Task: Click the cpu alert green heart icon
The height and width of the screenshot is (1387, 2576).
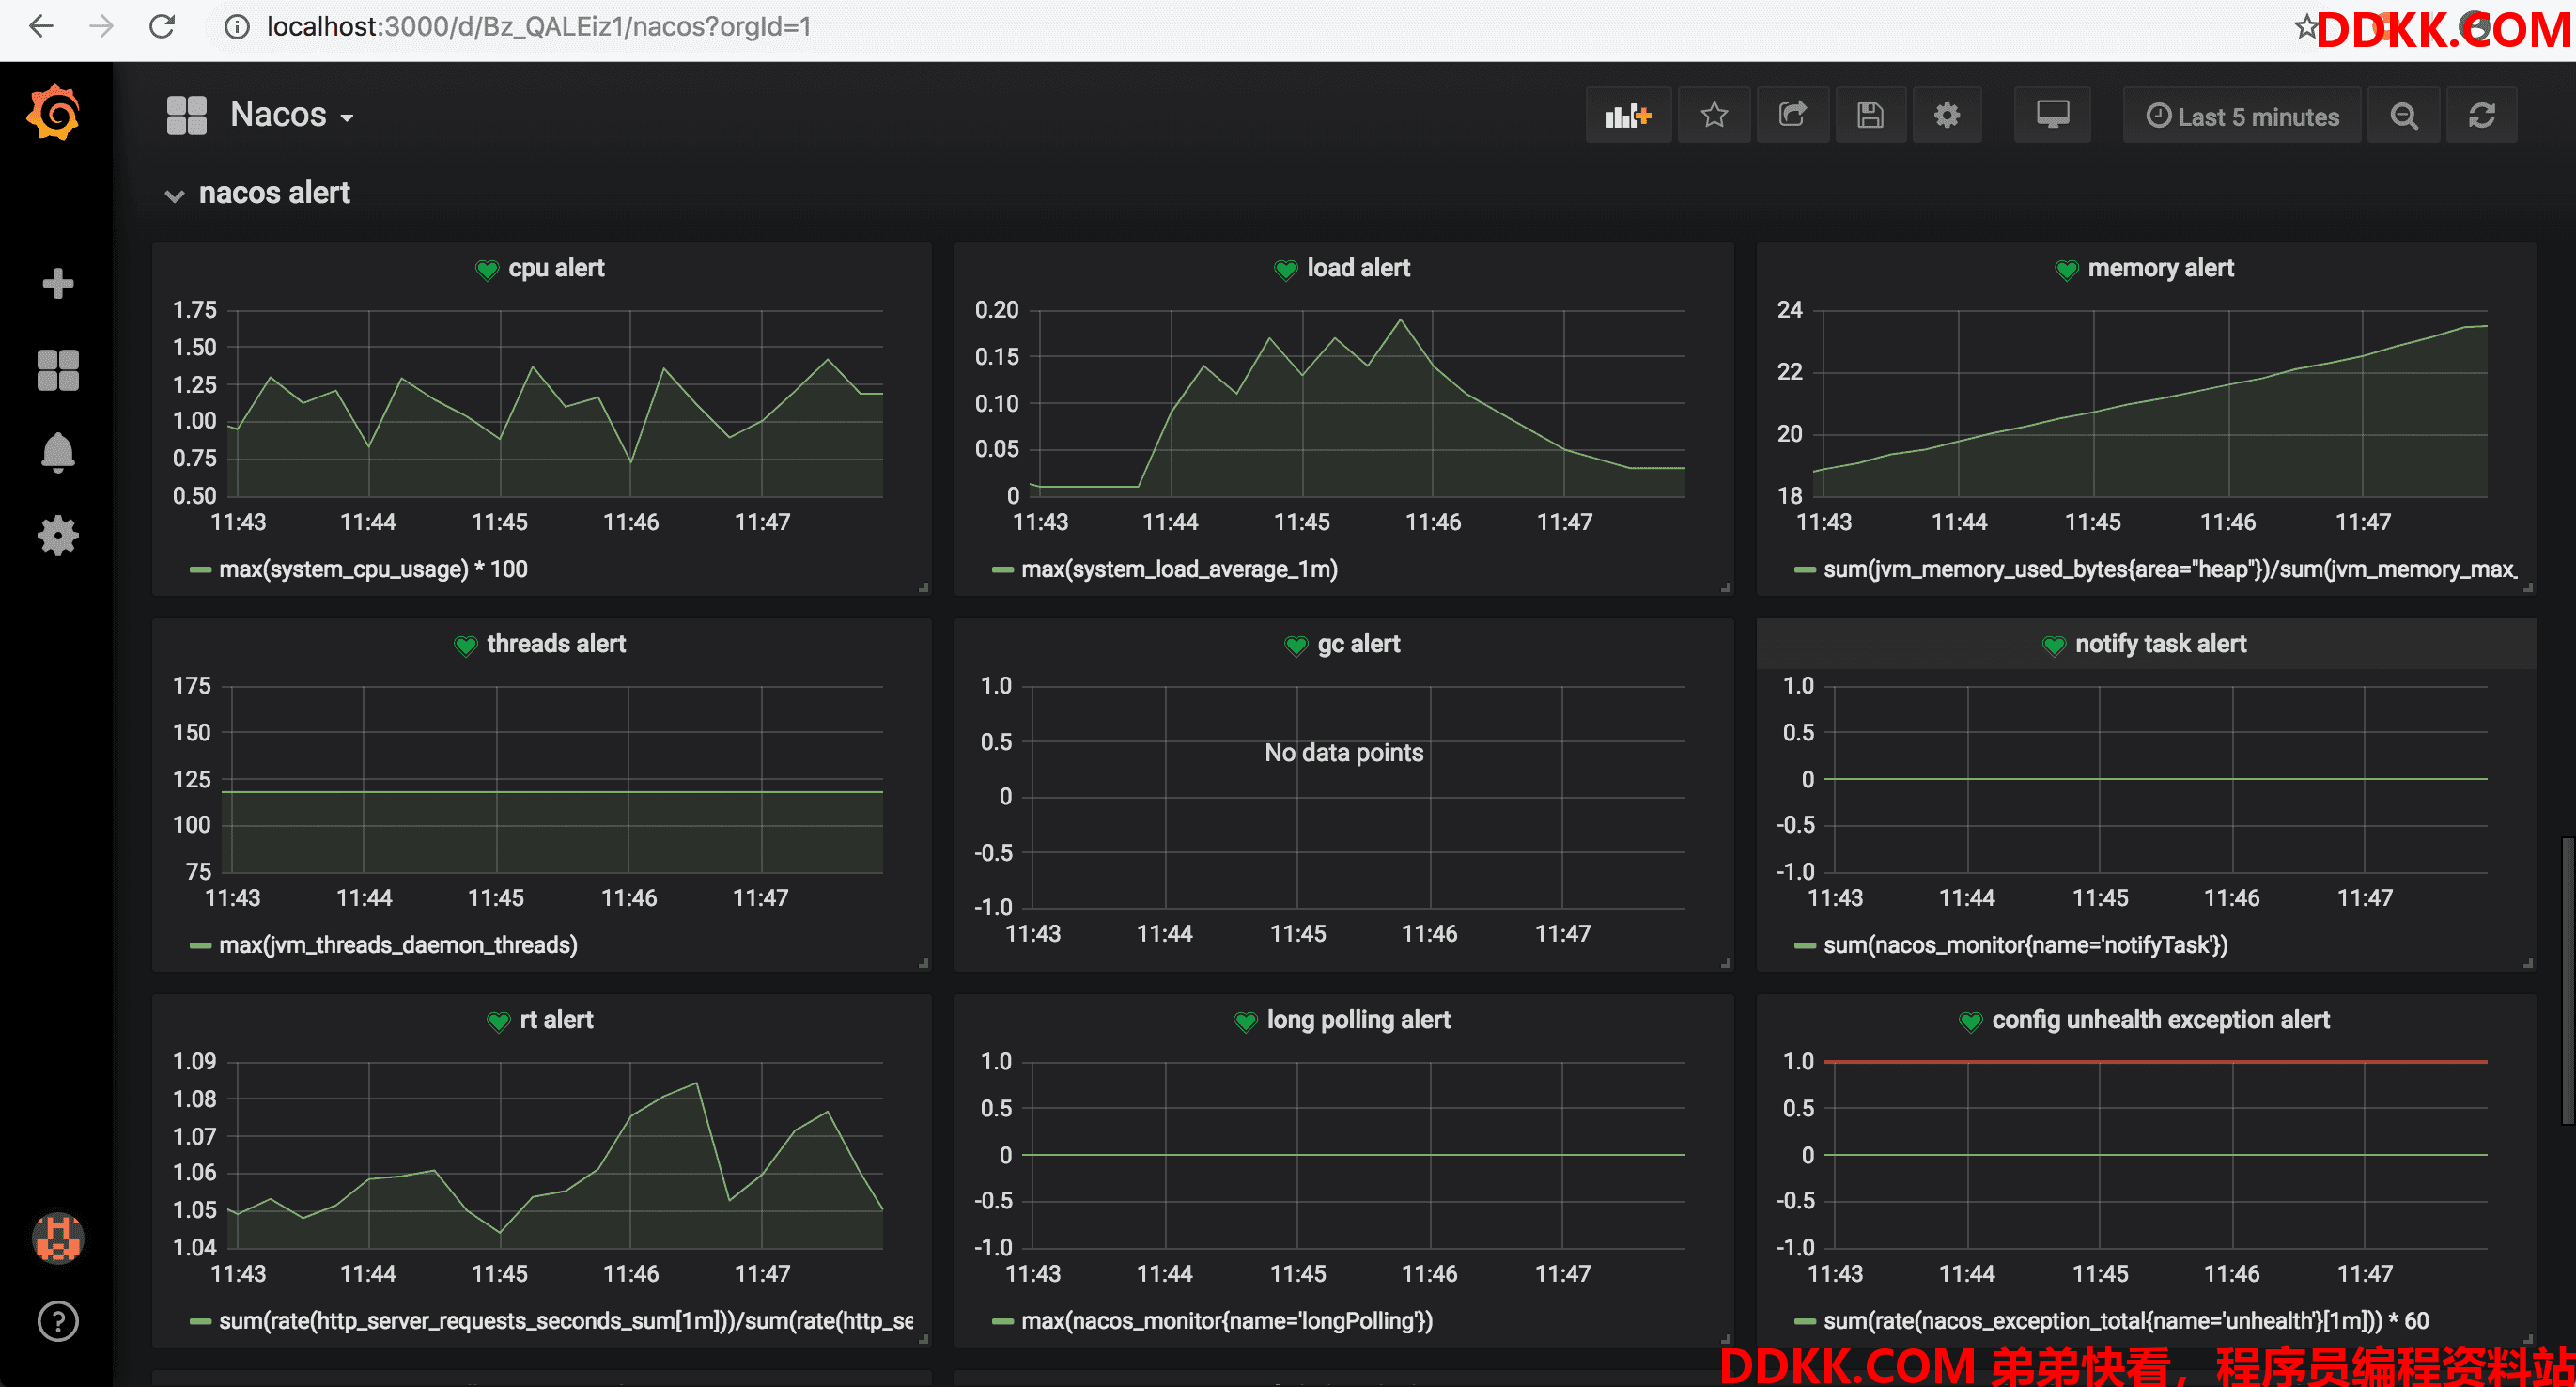Action: coord(487,269)
